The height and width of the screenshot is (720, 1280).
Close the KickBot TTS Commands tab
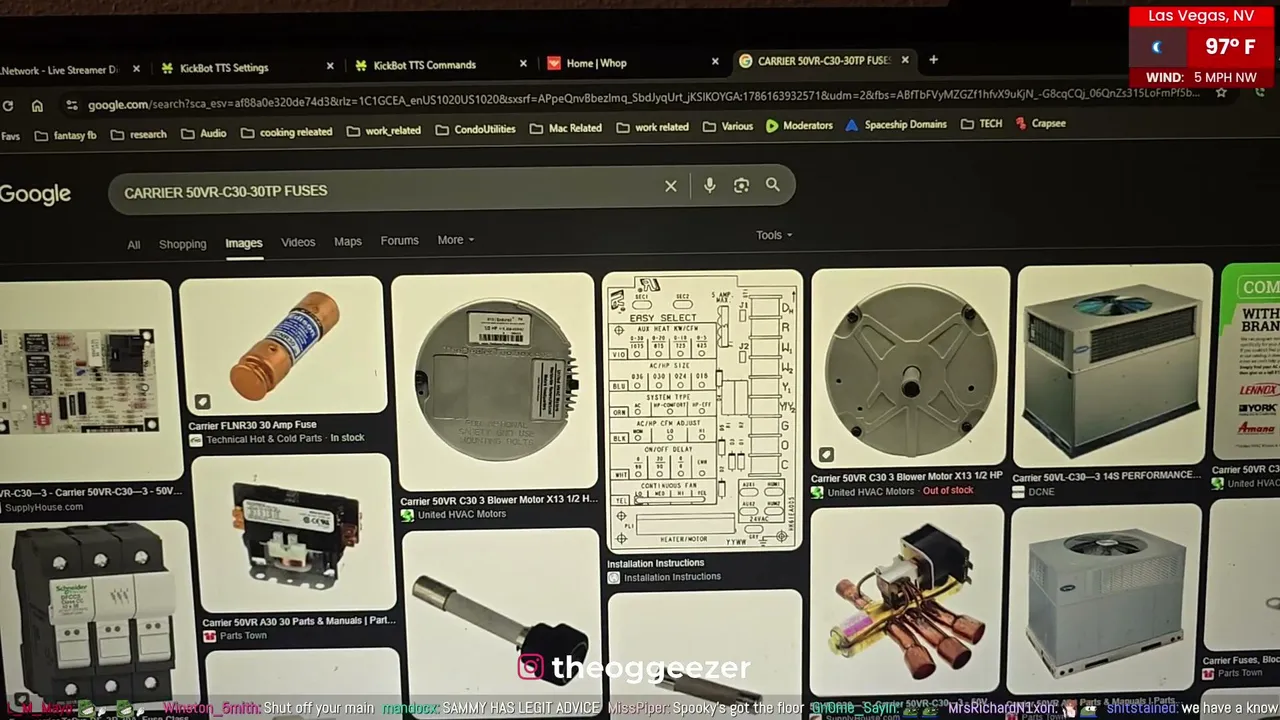click(523, 64)
